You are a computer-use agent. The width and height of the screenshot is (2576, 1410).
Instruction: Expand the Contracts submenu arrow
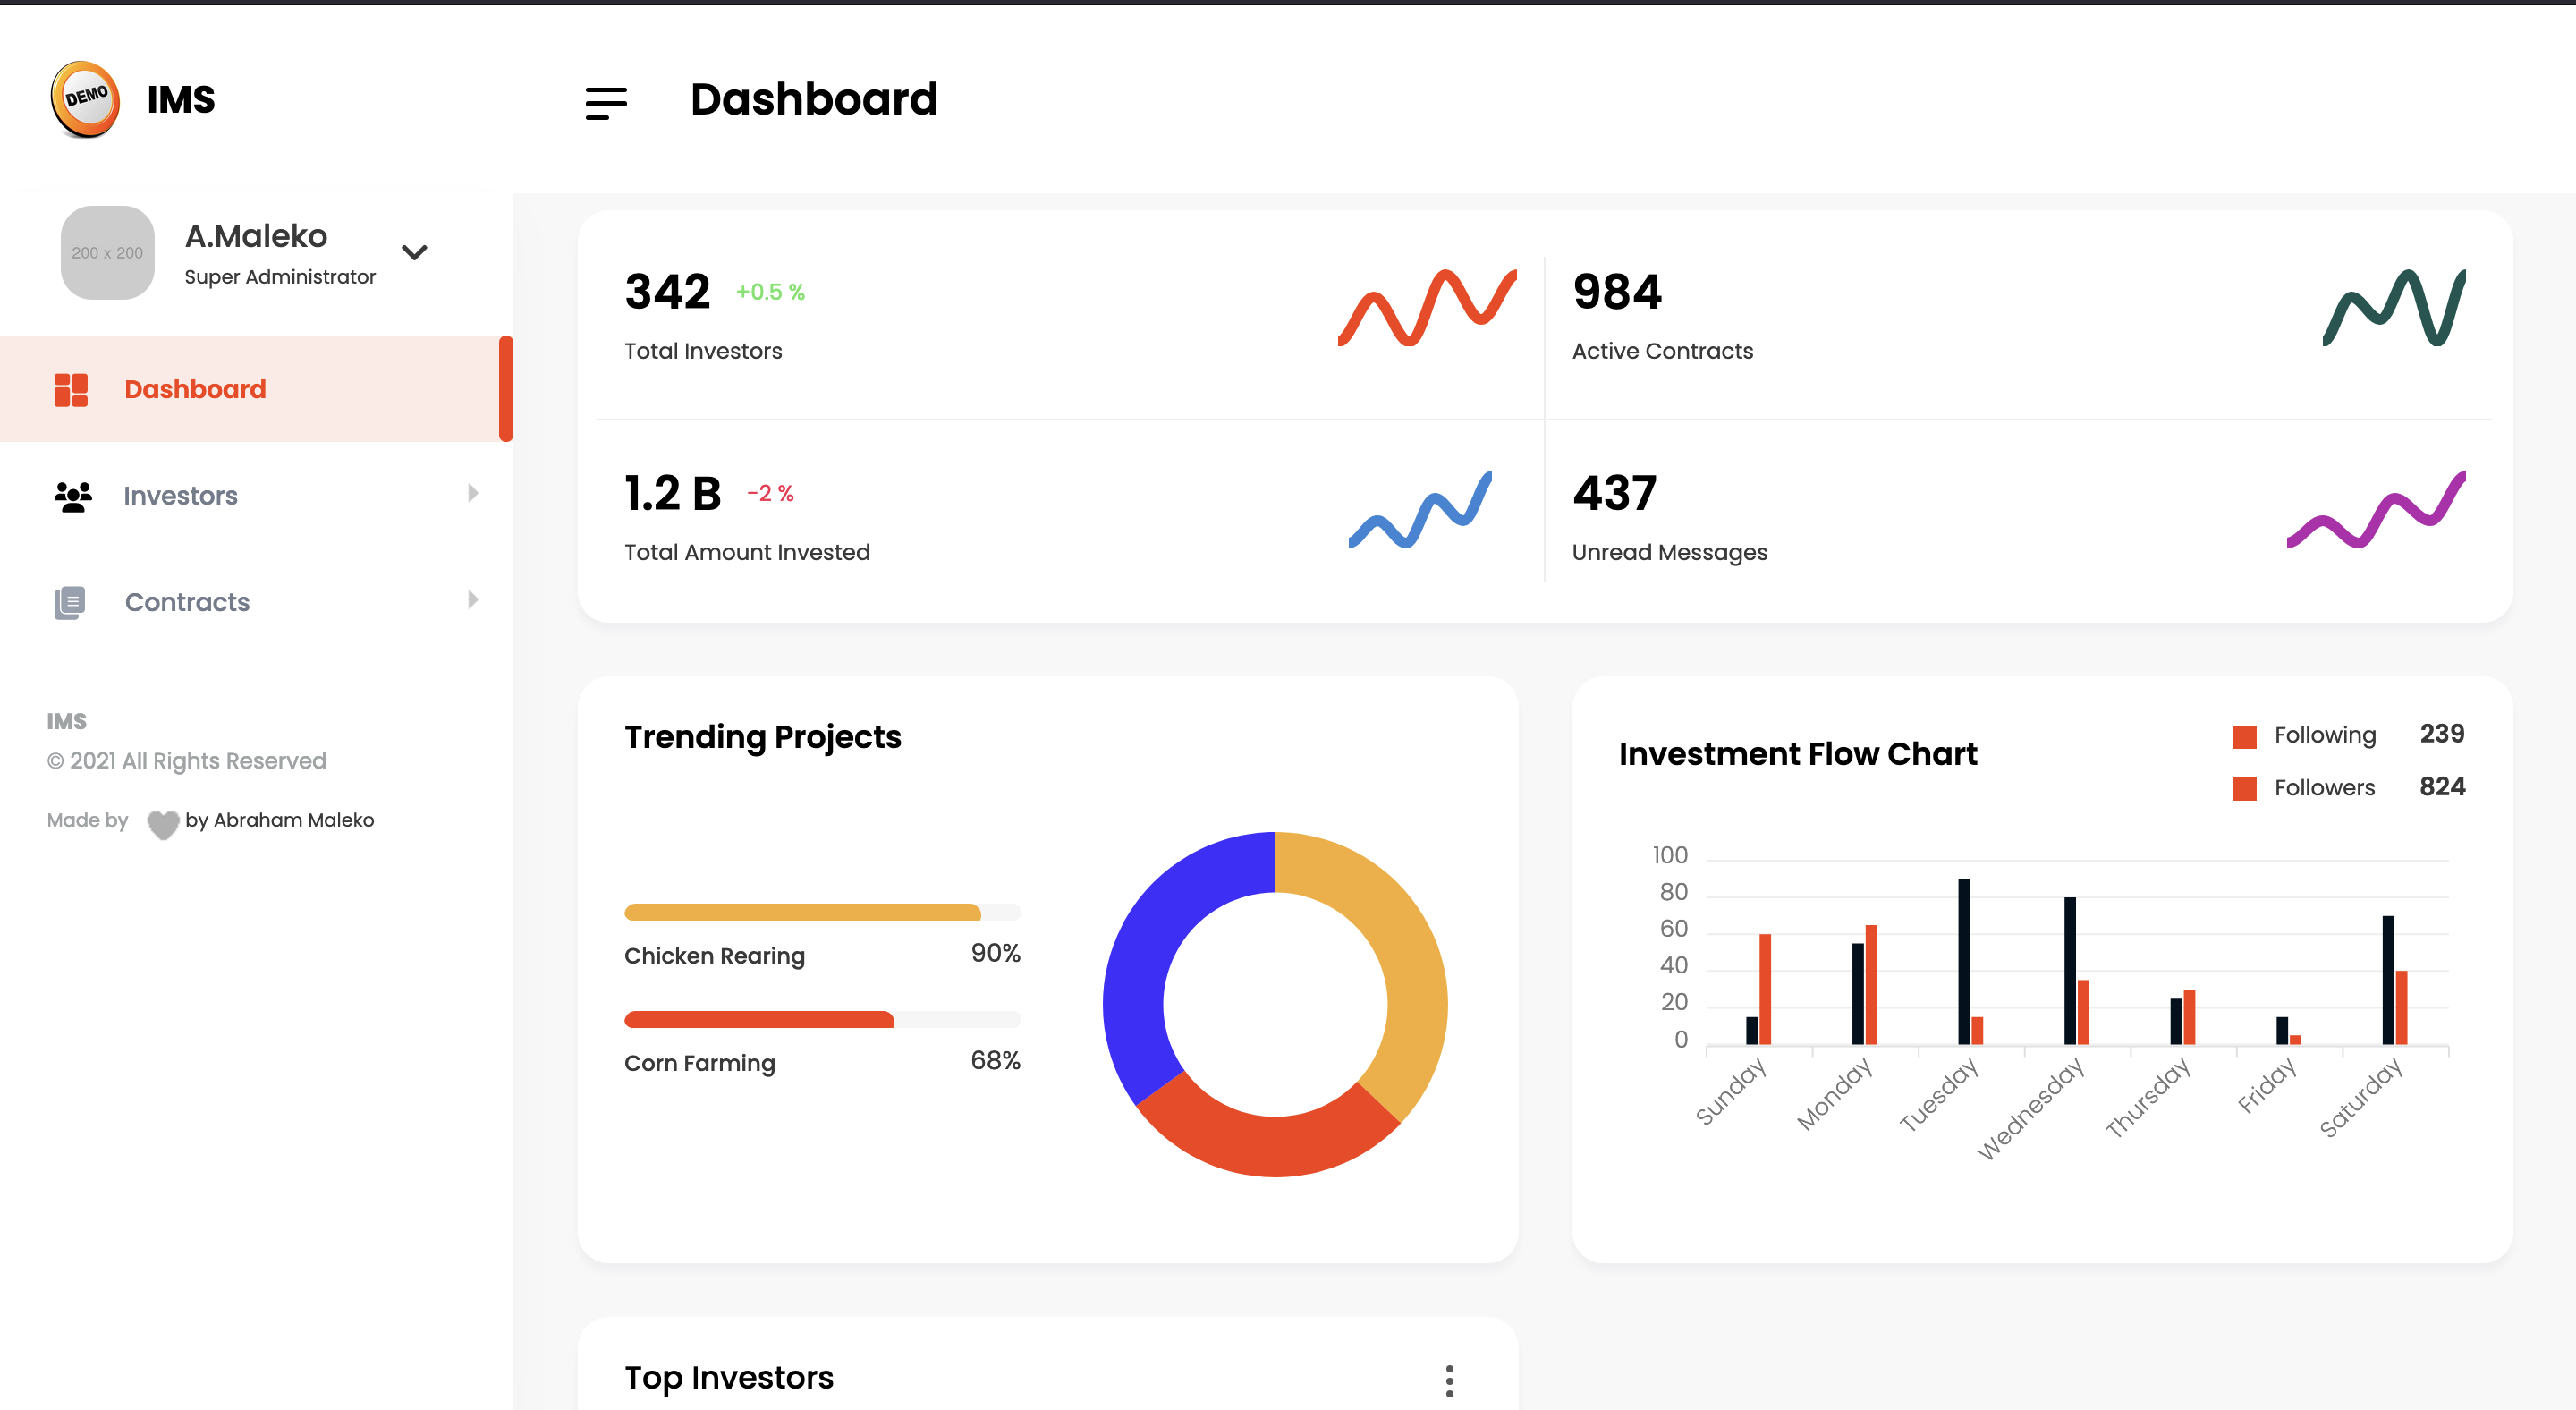[473, 600]
